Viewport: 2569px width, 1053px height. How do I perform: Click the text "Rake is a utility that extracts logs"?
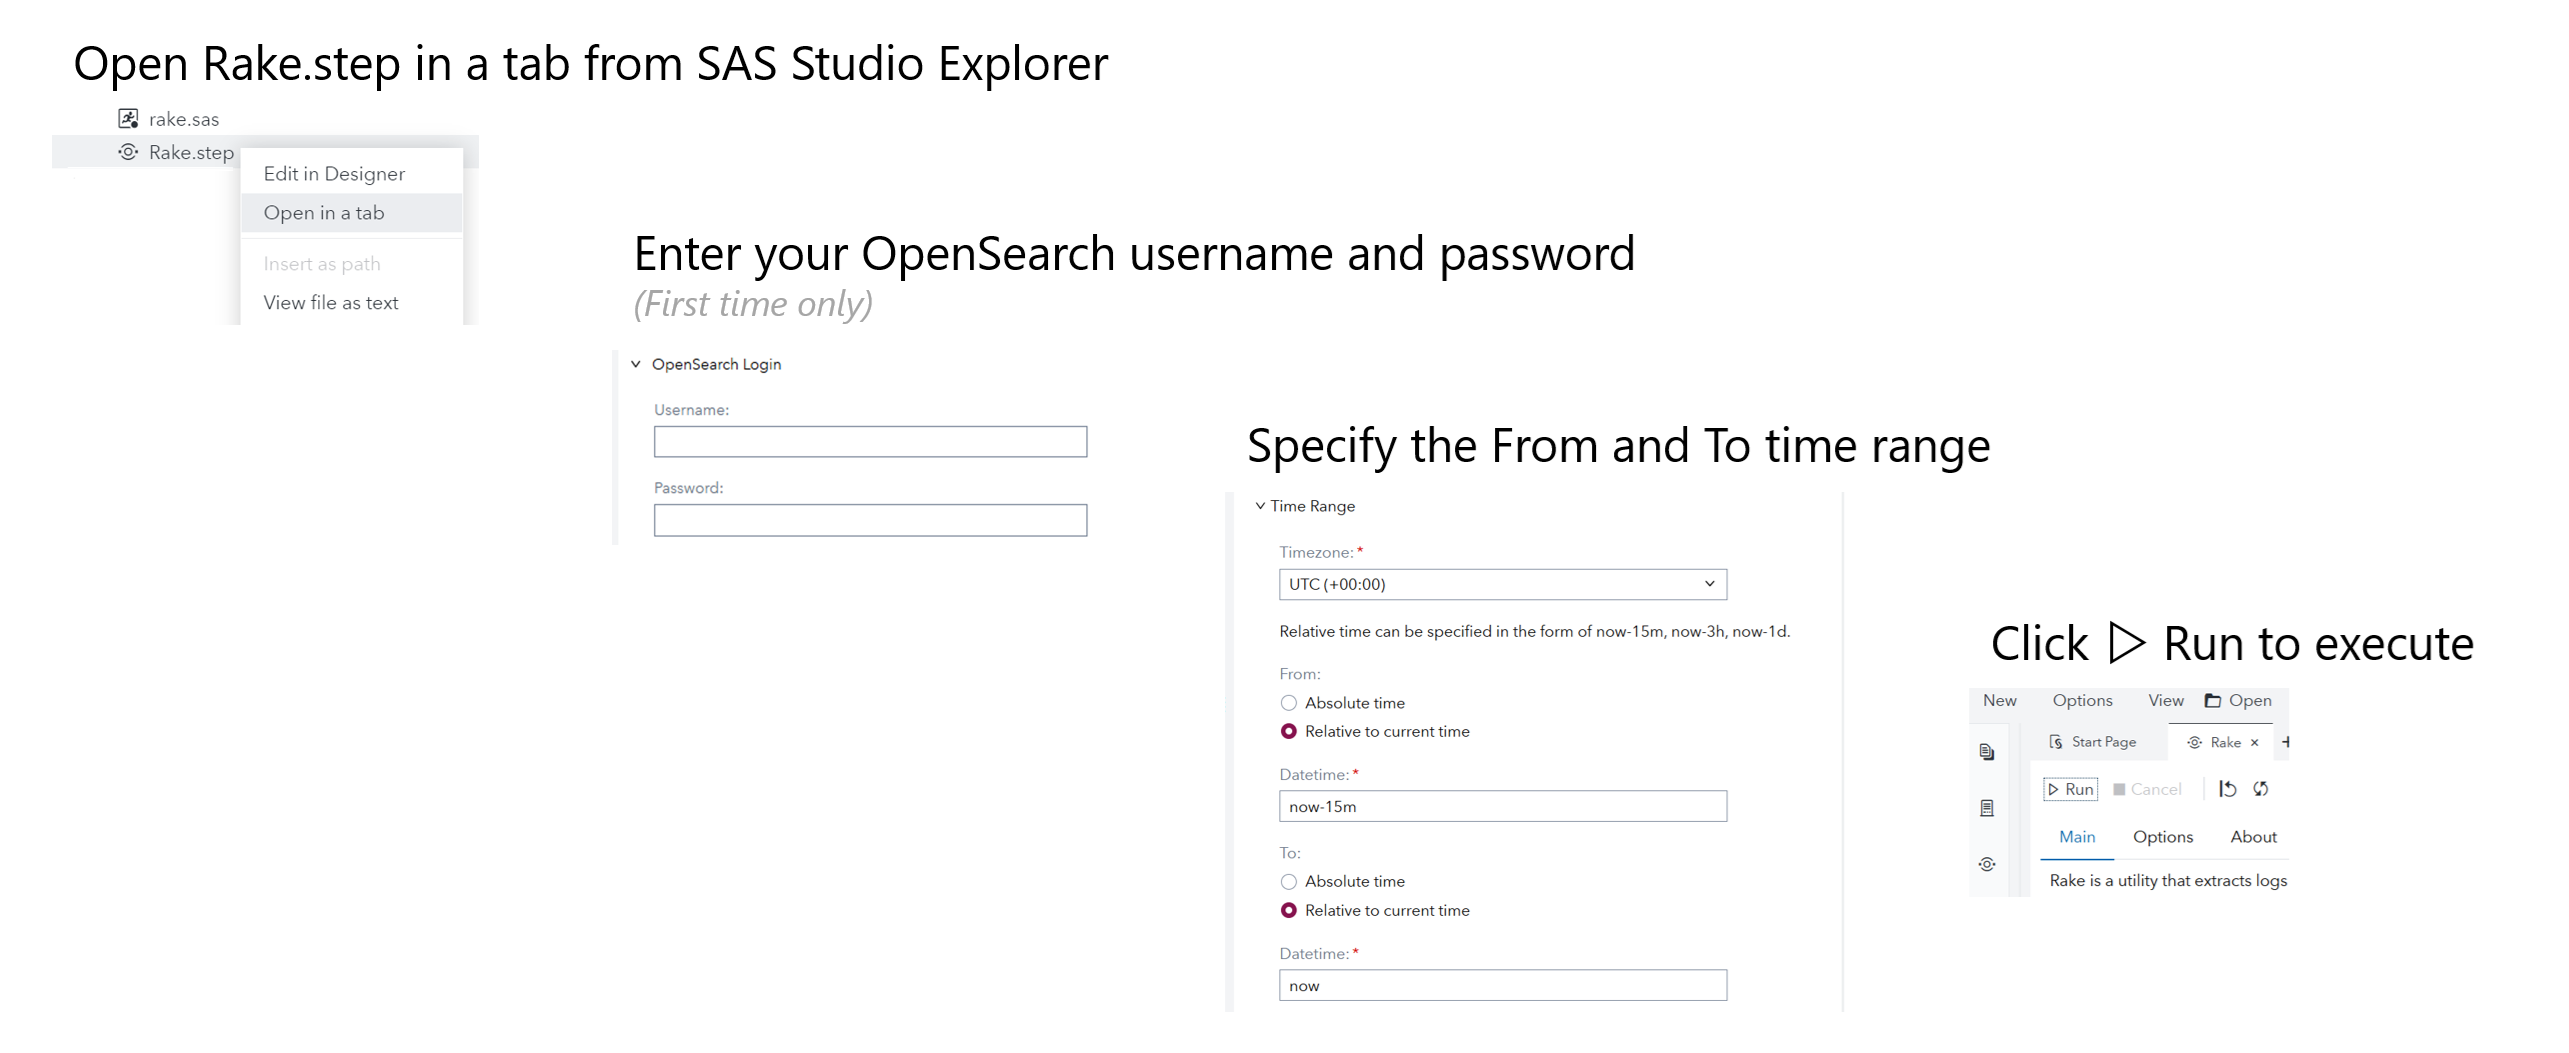2168,880
